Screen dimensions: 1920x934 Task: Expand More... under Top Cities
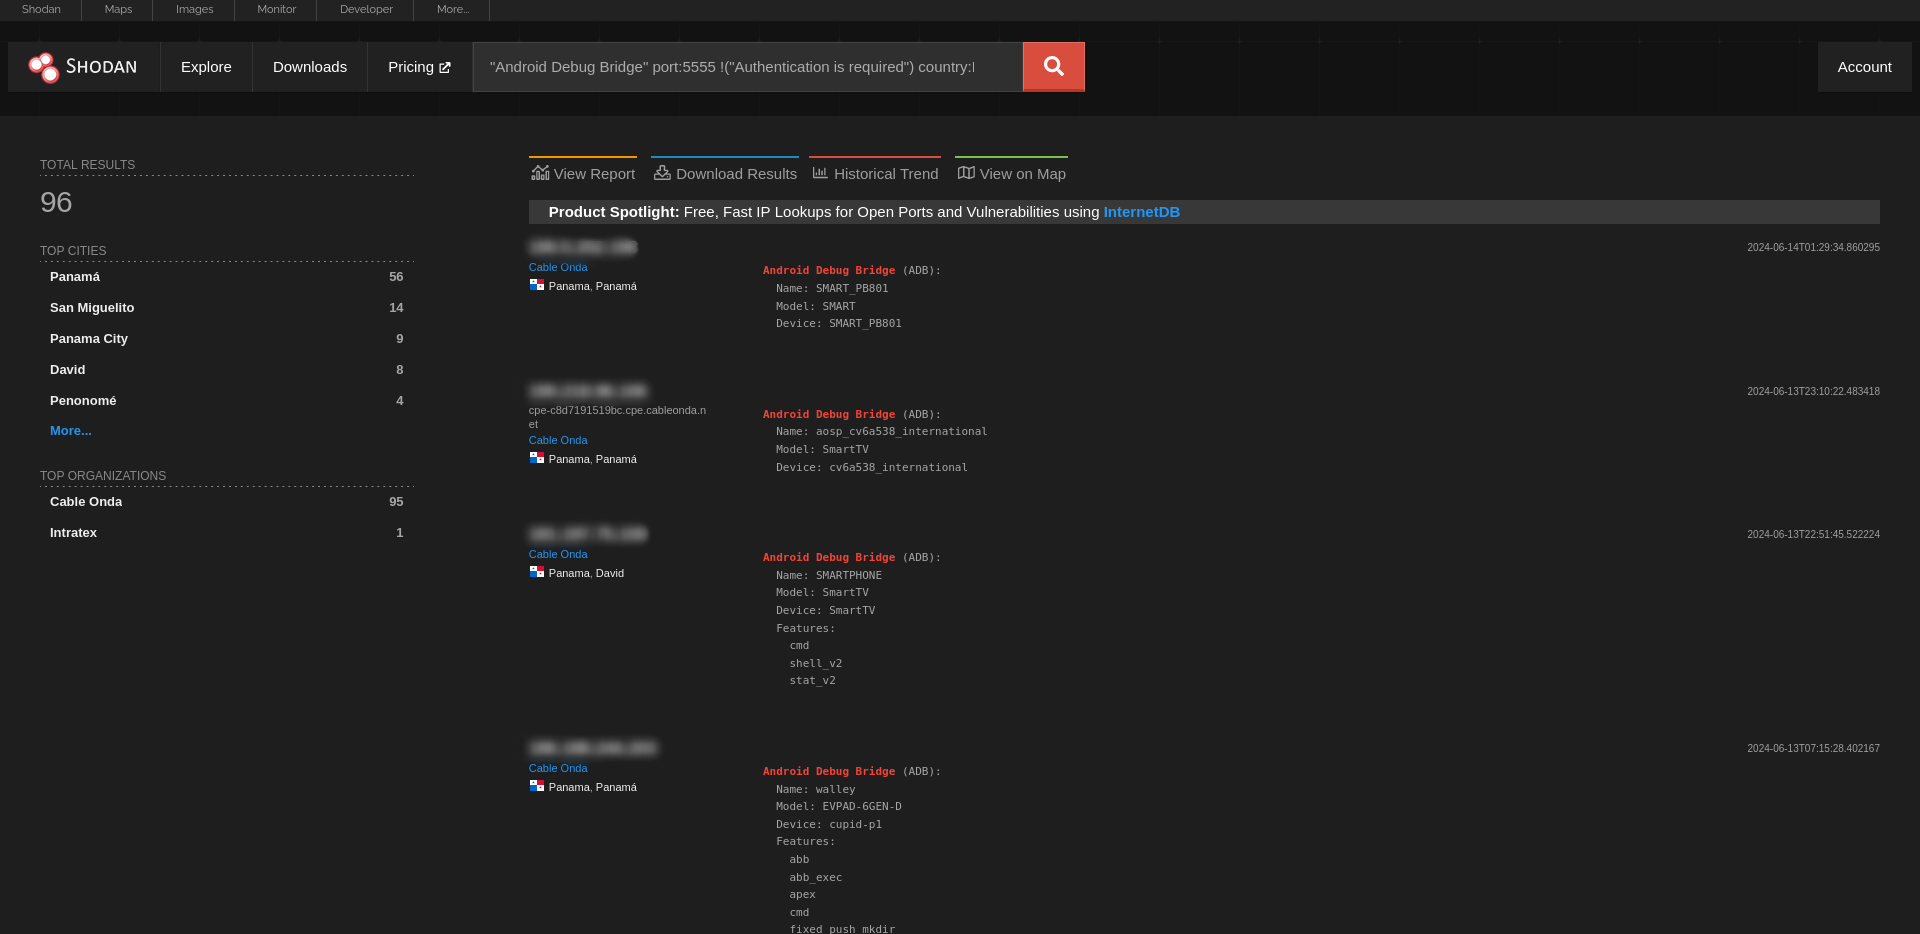pos(71,431)
